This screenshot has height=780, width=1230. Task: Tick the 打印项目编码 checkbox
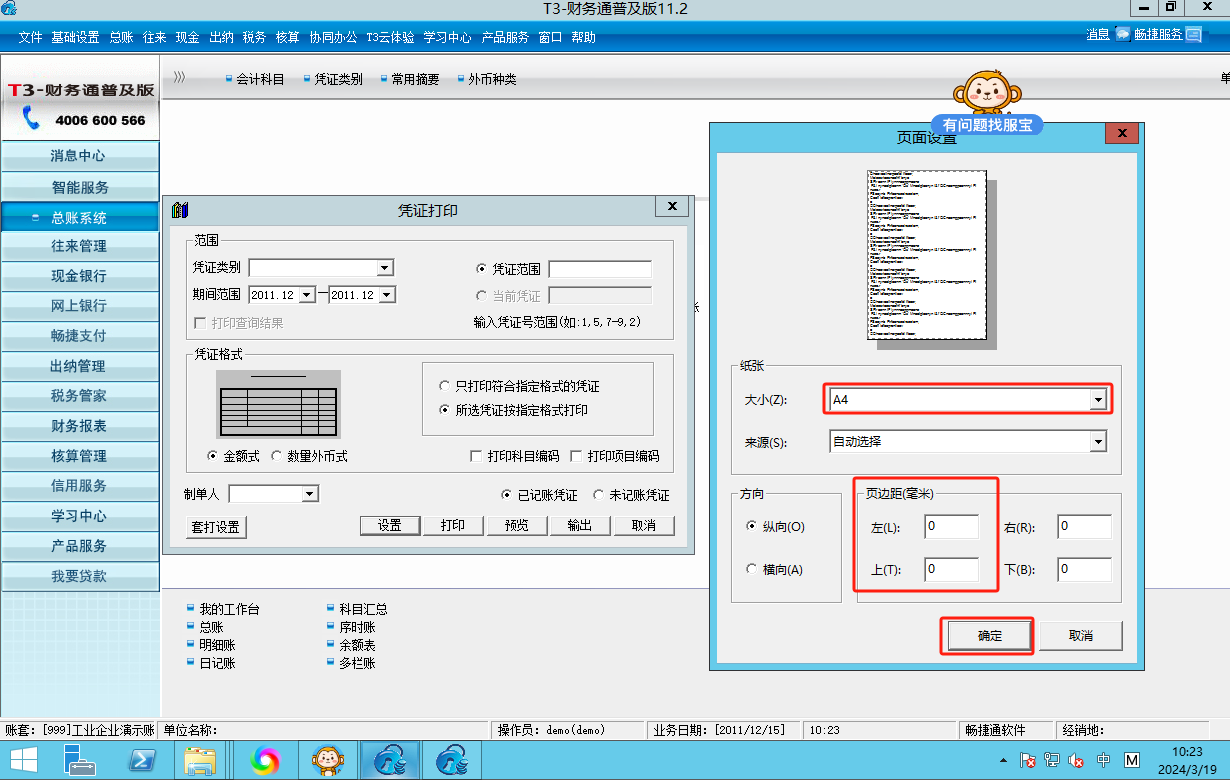point(576,456)
